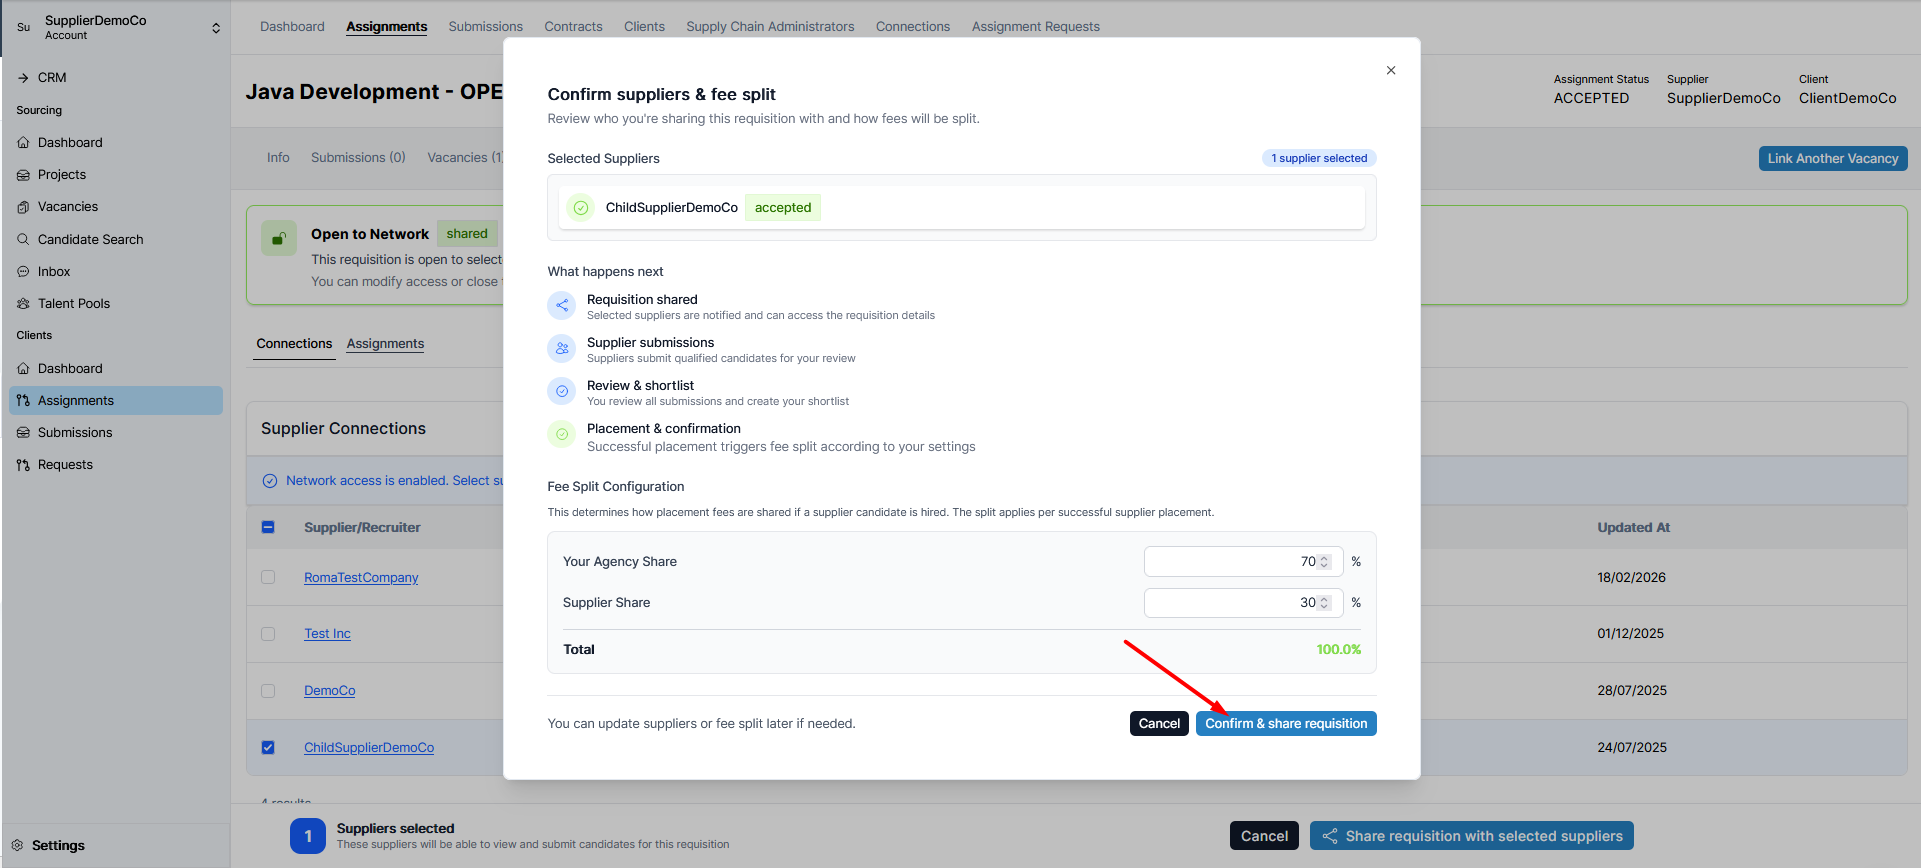This screenshot has width=1921, height=868.
Task: Click the CRM arrow icon in sidebar
Action: [x=23, y=78]
